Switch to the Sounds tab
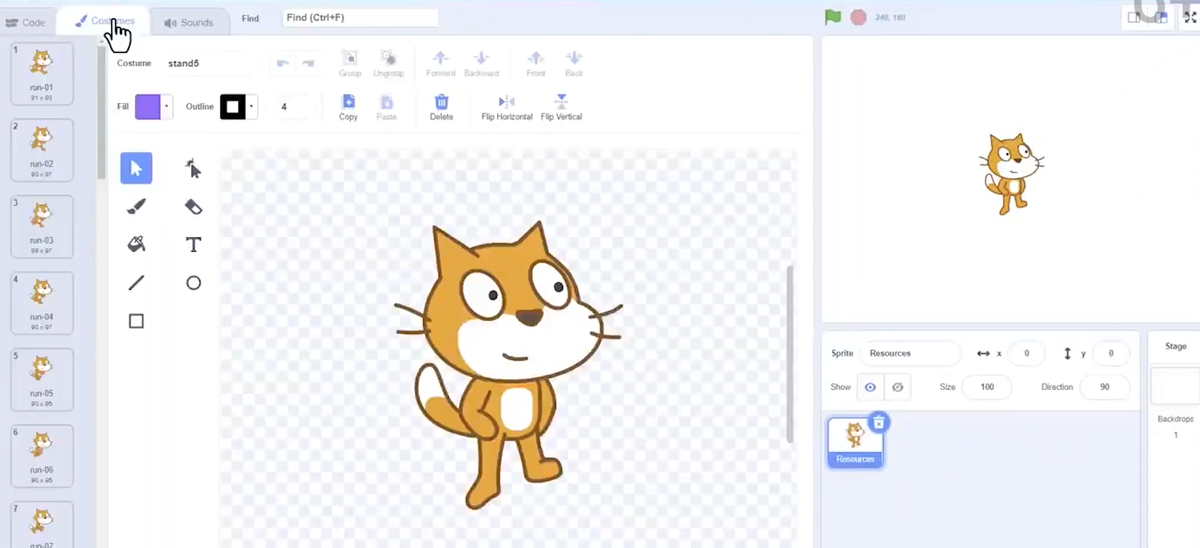Screen dimensions: 1200x548 point(188,22)
